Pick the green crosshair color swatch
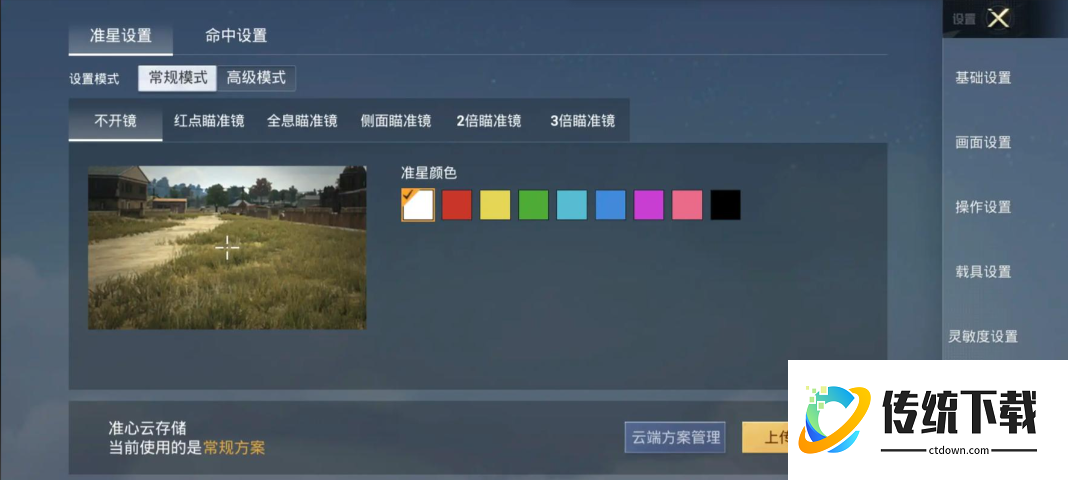 533,205
